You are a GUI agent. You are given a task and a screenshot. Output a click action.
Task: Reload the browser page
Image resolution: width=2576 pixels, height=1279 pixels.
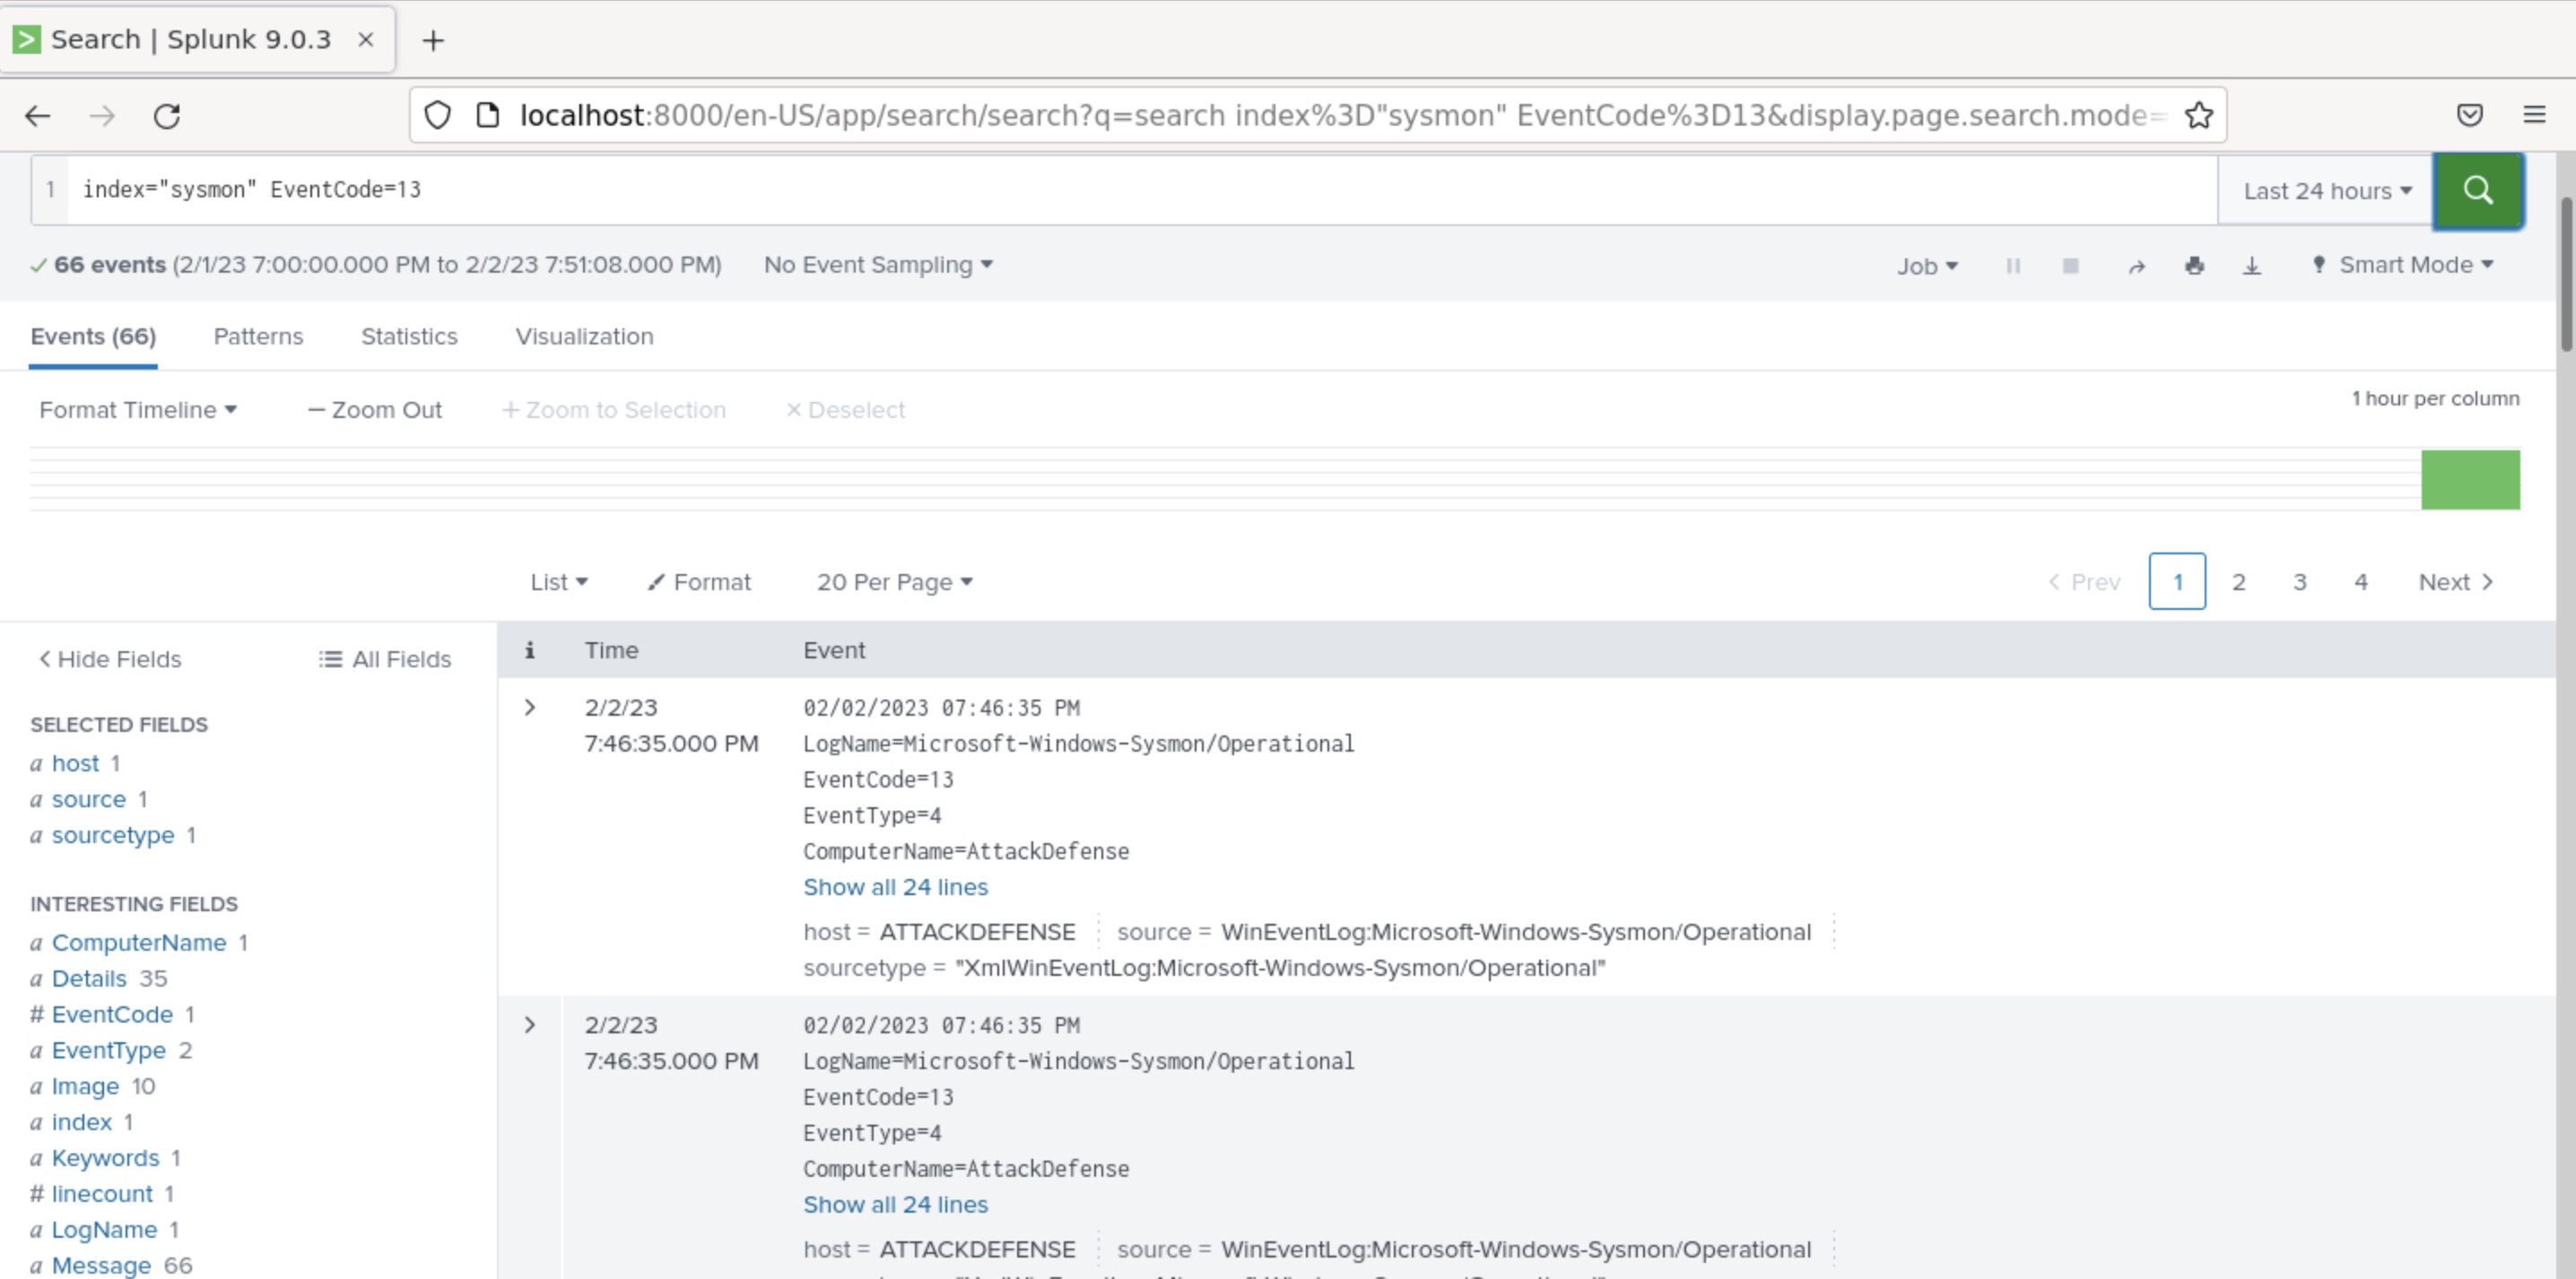point(167,116)
